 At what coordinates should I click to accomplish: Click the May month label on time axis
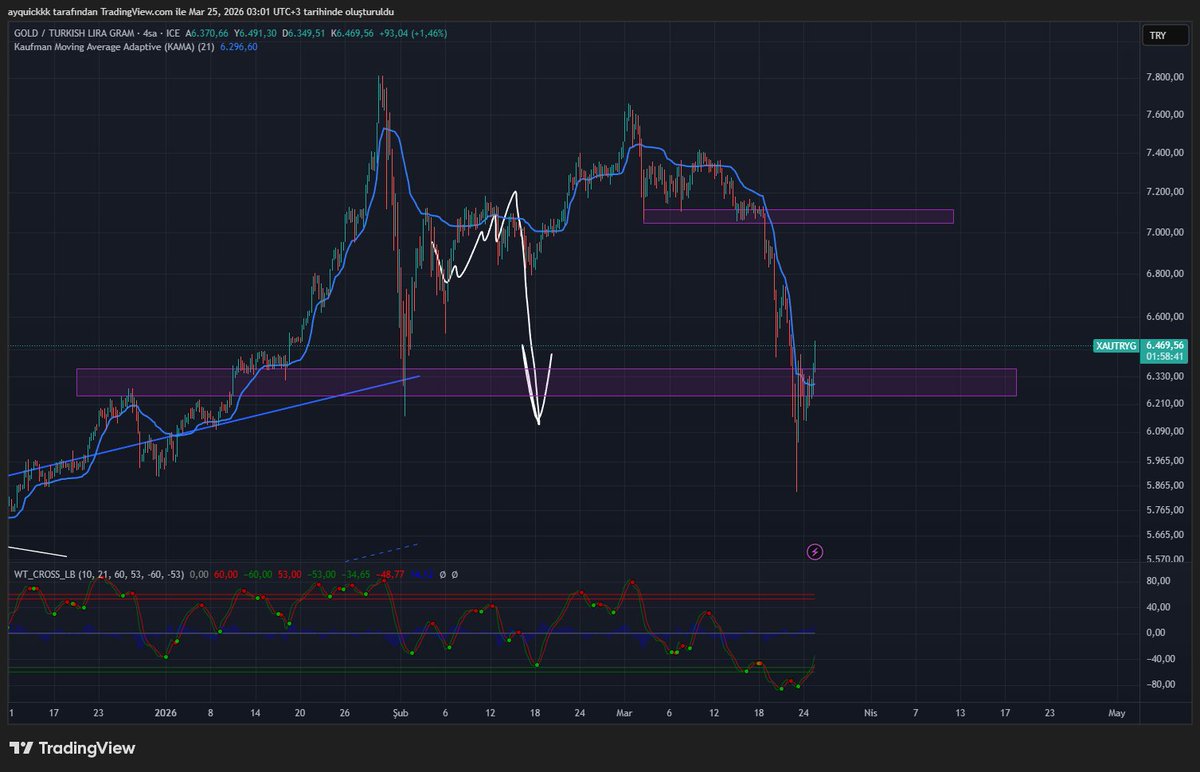tap(1117, 713)
